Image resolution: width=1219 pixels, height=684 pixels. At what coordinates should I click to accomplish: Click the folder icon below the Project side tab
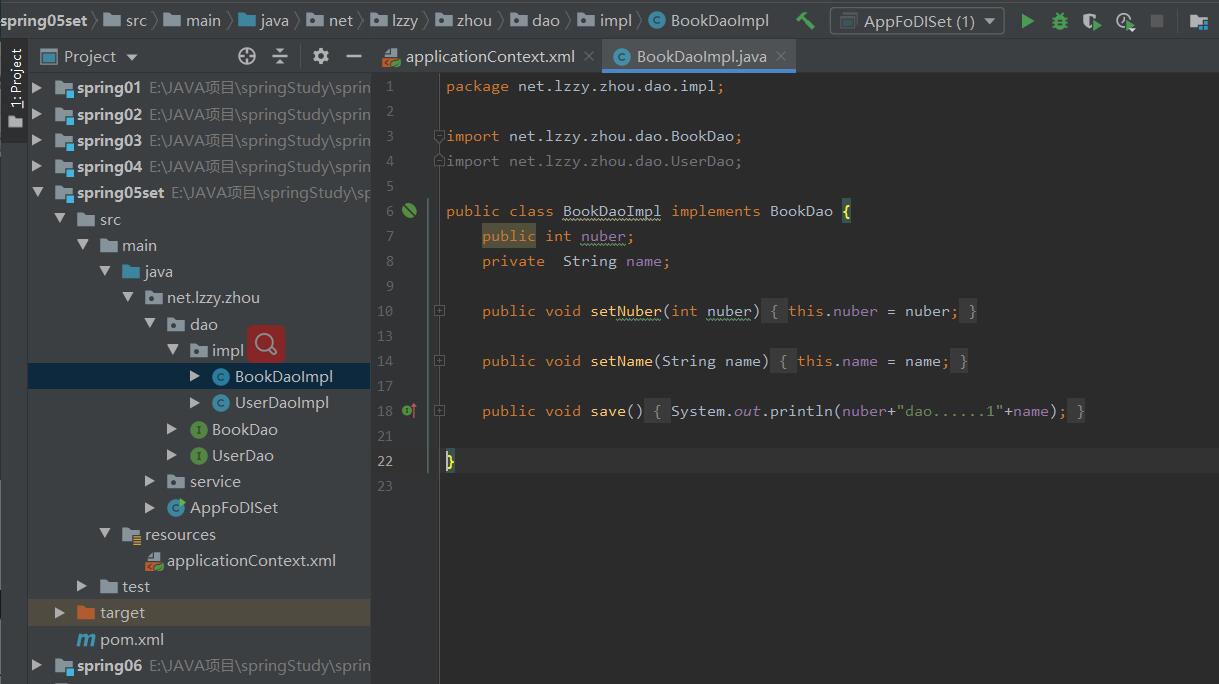point(15,122)
